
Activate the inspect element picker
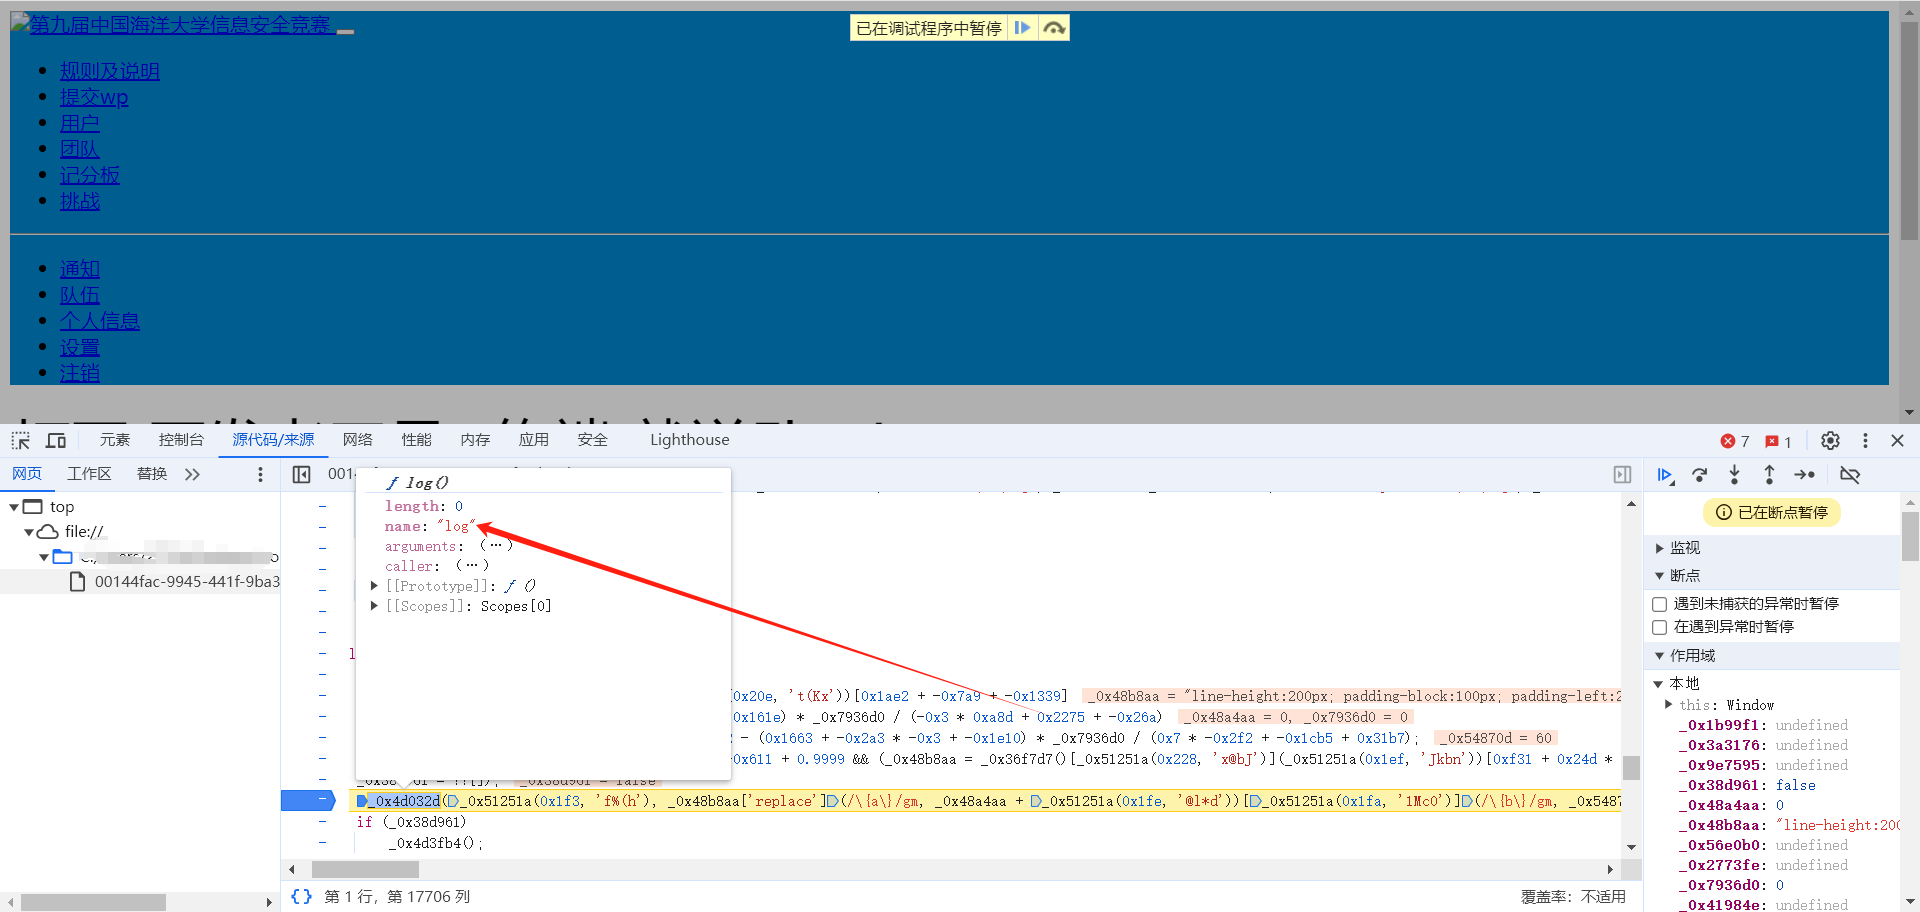coord(21,441)
